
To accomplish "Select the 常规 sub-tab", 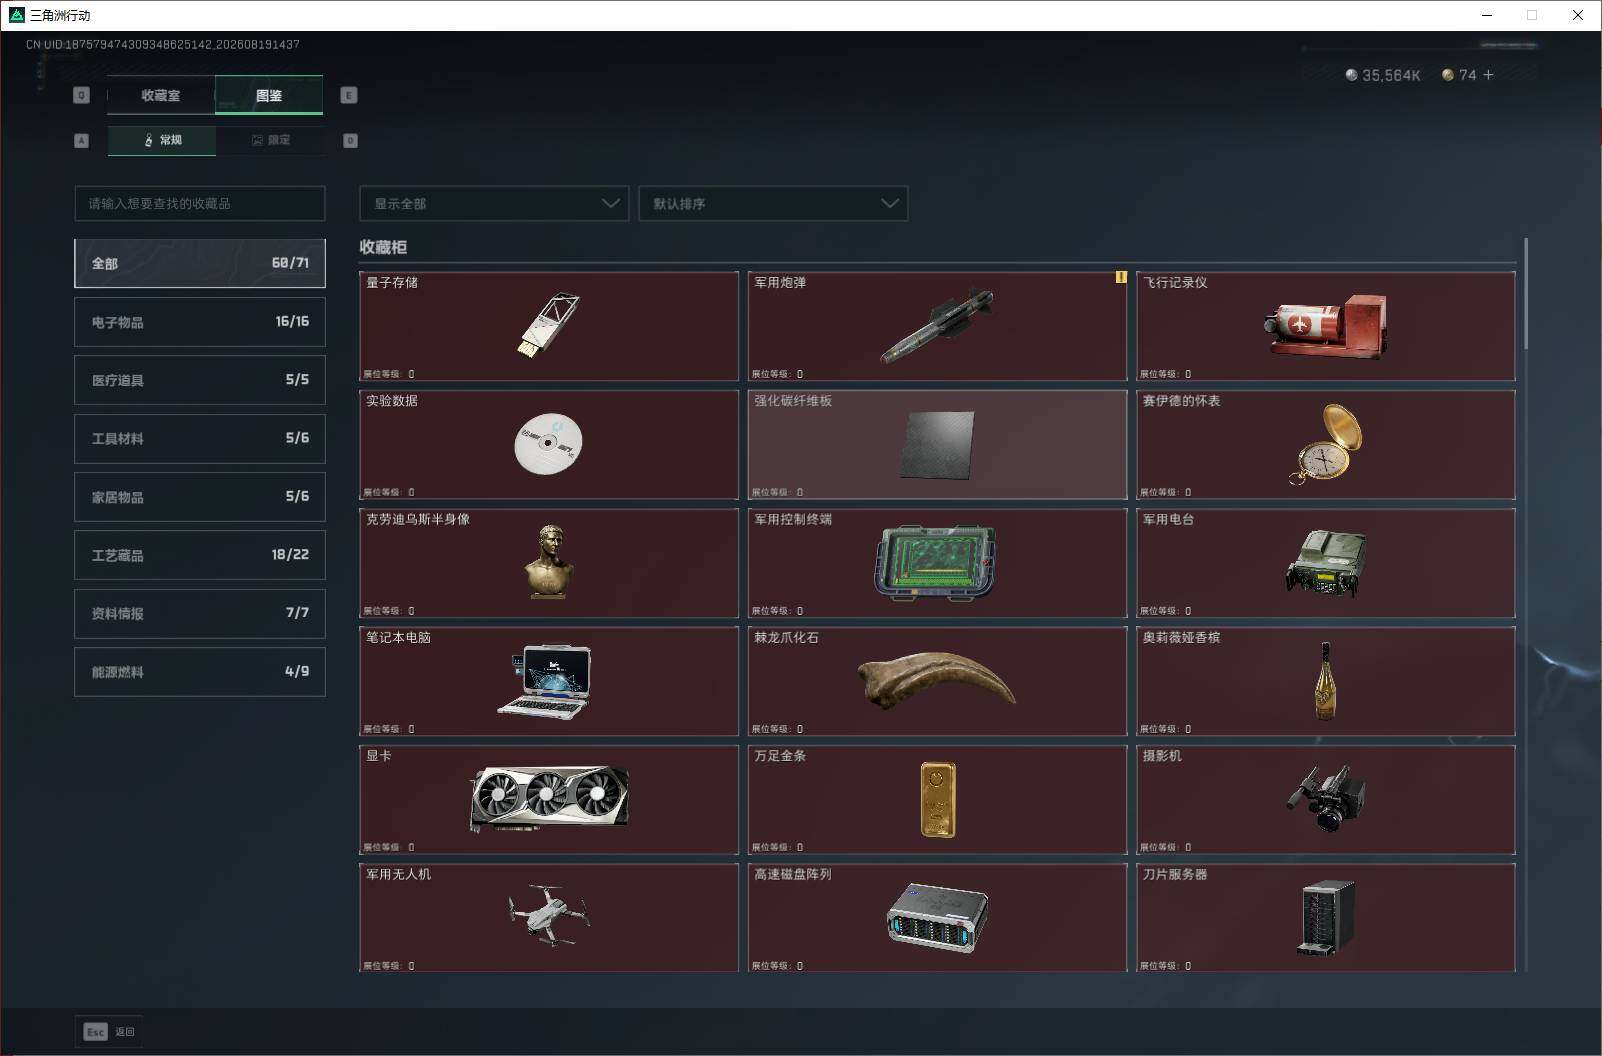I will 162,140.
